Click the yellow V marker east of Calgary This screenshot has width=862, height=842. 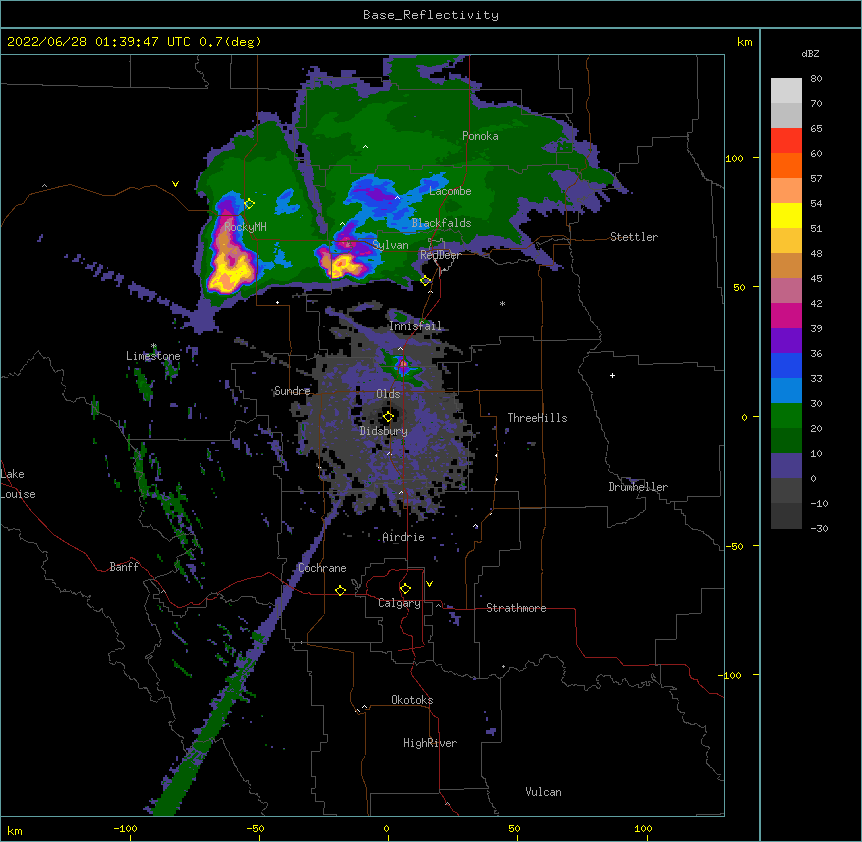[429, 584]
